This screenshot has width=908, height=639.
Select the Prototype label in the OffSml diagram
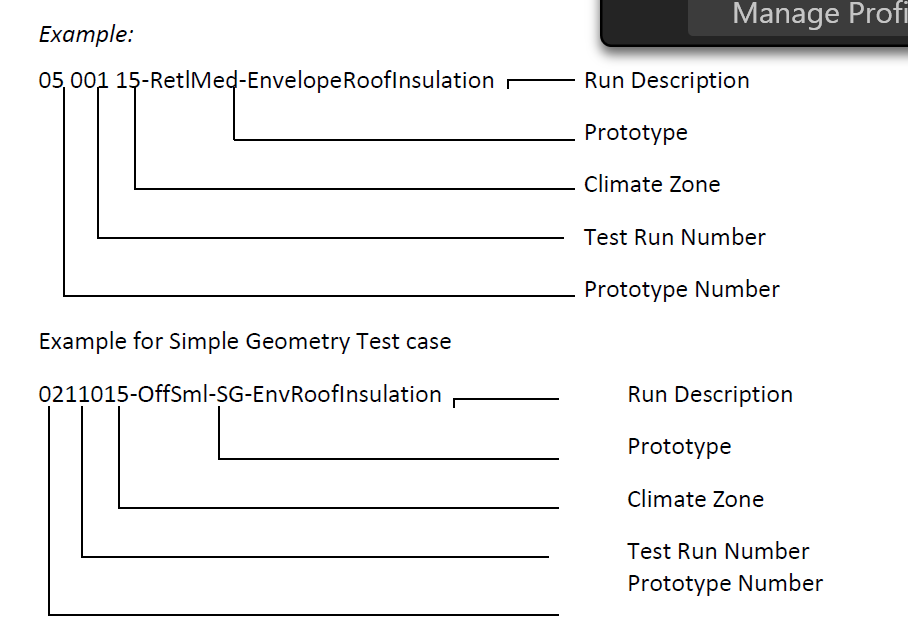pos(679,446)
